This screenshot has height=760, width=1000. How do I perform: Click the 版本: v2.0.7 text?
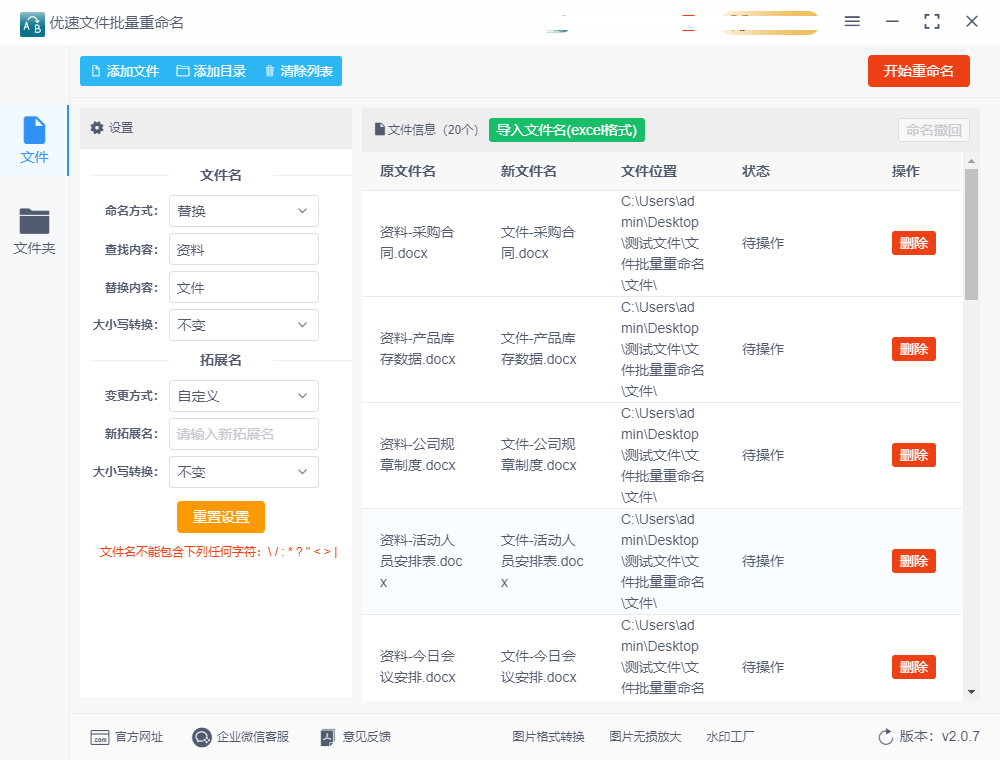[939, 736]
